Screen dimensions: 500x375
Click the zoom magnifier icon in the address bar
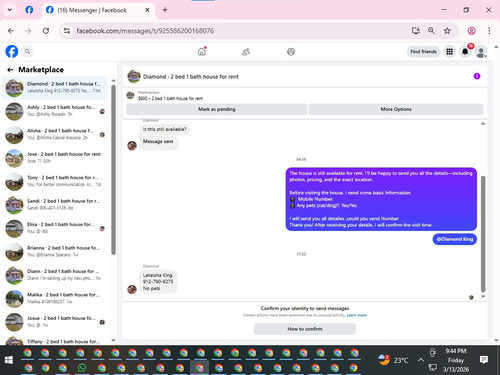(431, 31)
